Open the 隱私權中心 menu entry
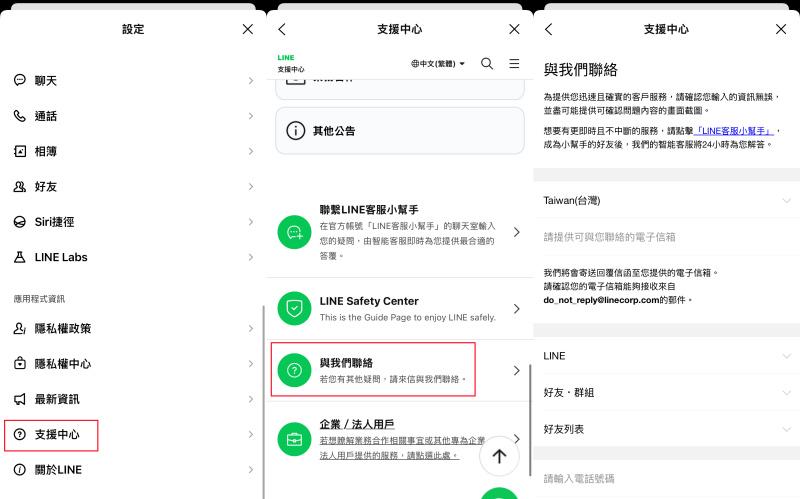The image size is (800, 499). click(x=133, y=364)
